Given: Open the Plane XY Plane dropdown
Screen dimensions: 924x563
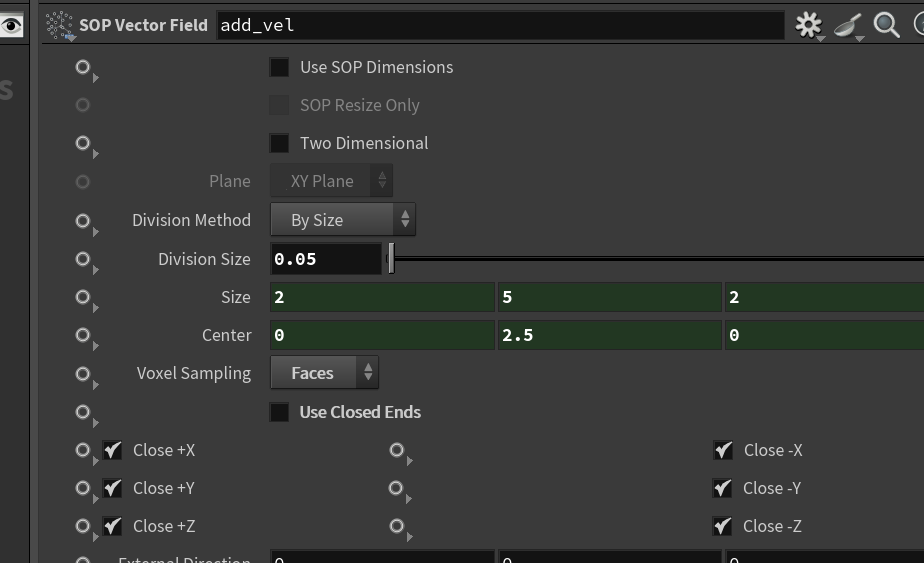Looking at the screenshot, I should click(x=332, y=181).
